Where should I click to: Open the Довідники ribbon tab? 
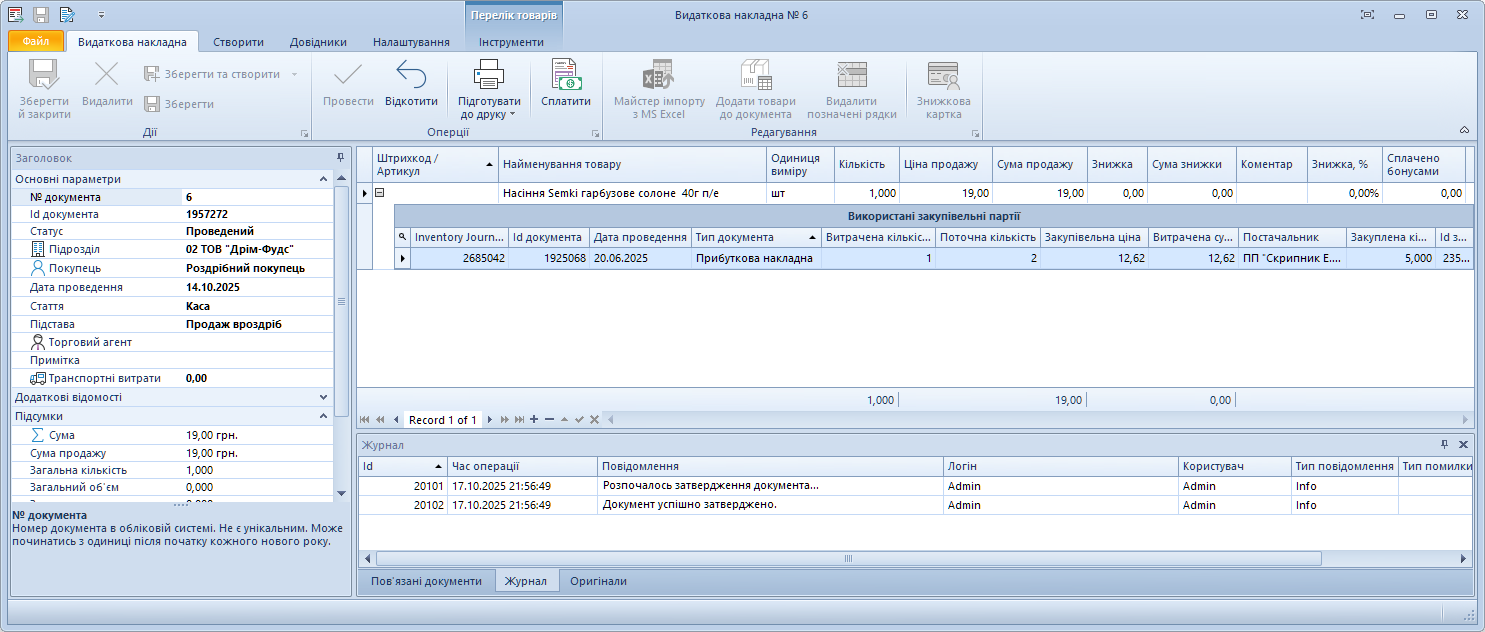[x=318, y=42]
